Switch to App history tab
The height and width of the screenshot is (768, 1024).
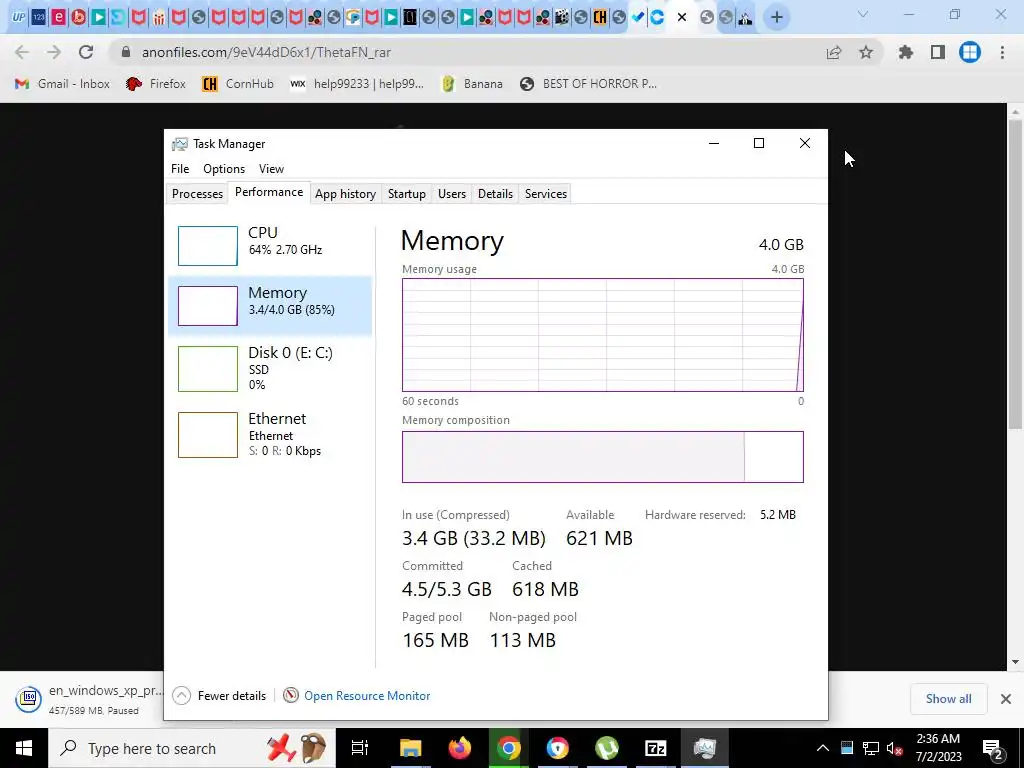point(345,194)
